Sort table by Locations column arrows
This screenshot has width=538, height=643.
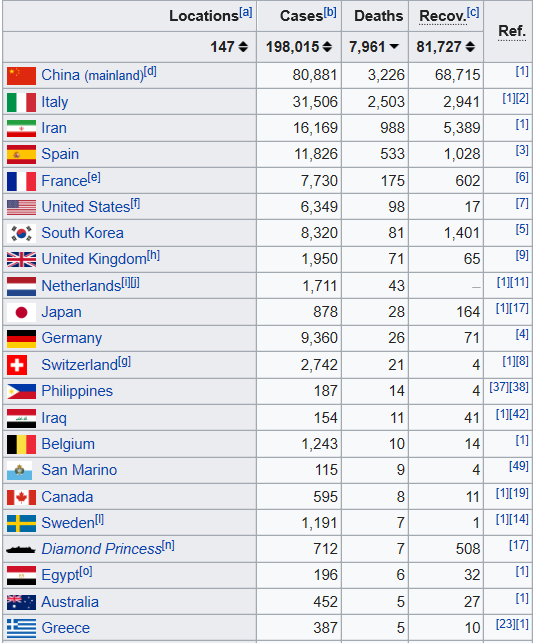click(243, 47)
